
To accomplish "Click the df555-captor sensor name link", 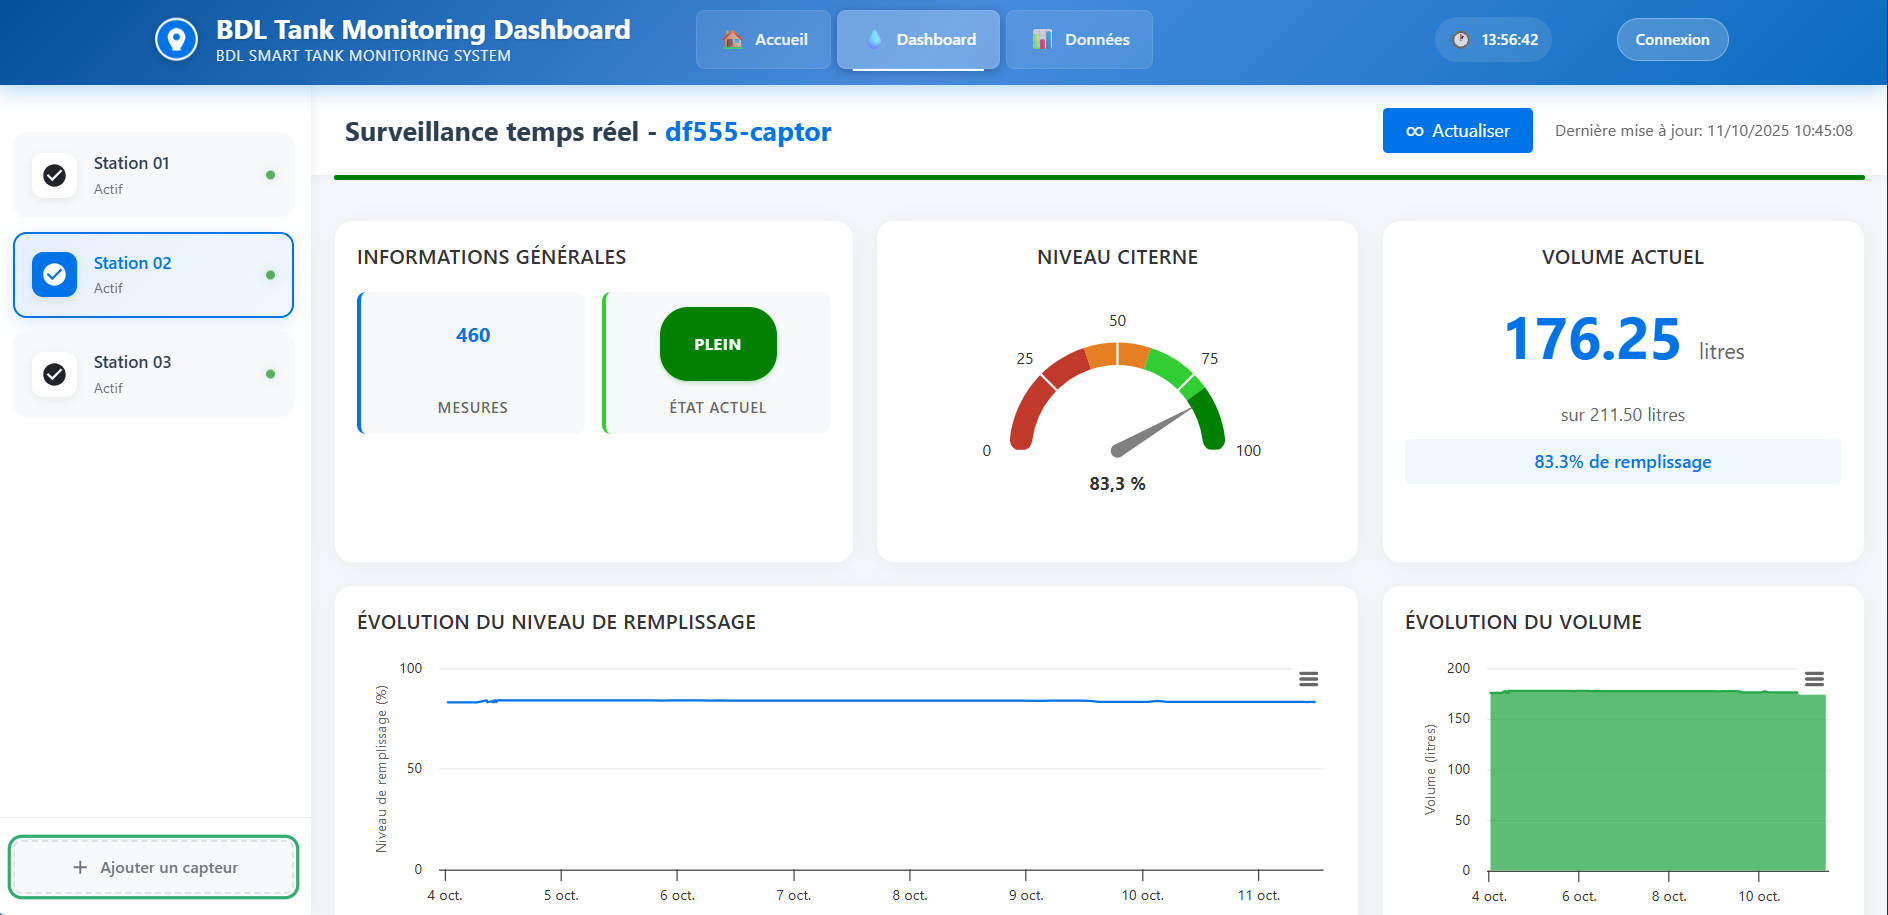I will (748, 132).
